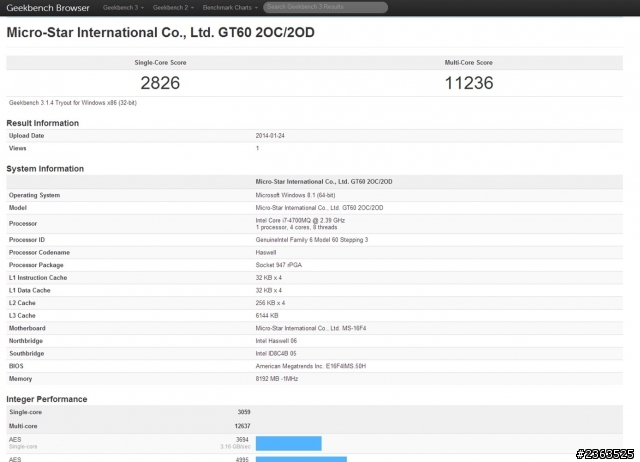Click the Geekbench 3.1.4 Tryout version text
640x462 pixels.
(x=73, y=103)
